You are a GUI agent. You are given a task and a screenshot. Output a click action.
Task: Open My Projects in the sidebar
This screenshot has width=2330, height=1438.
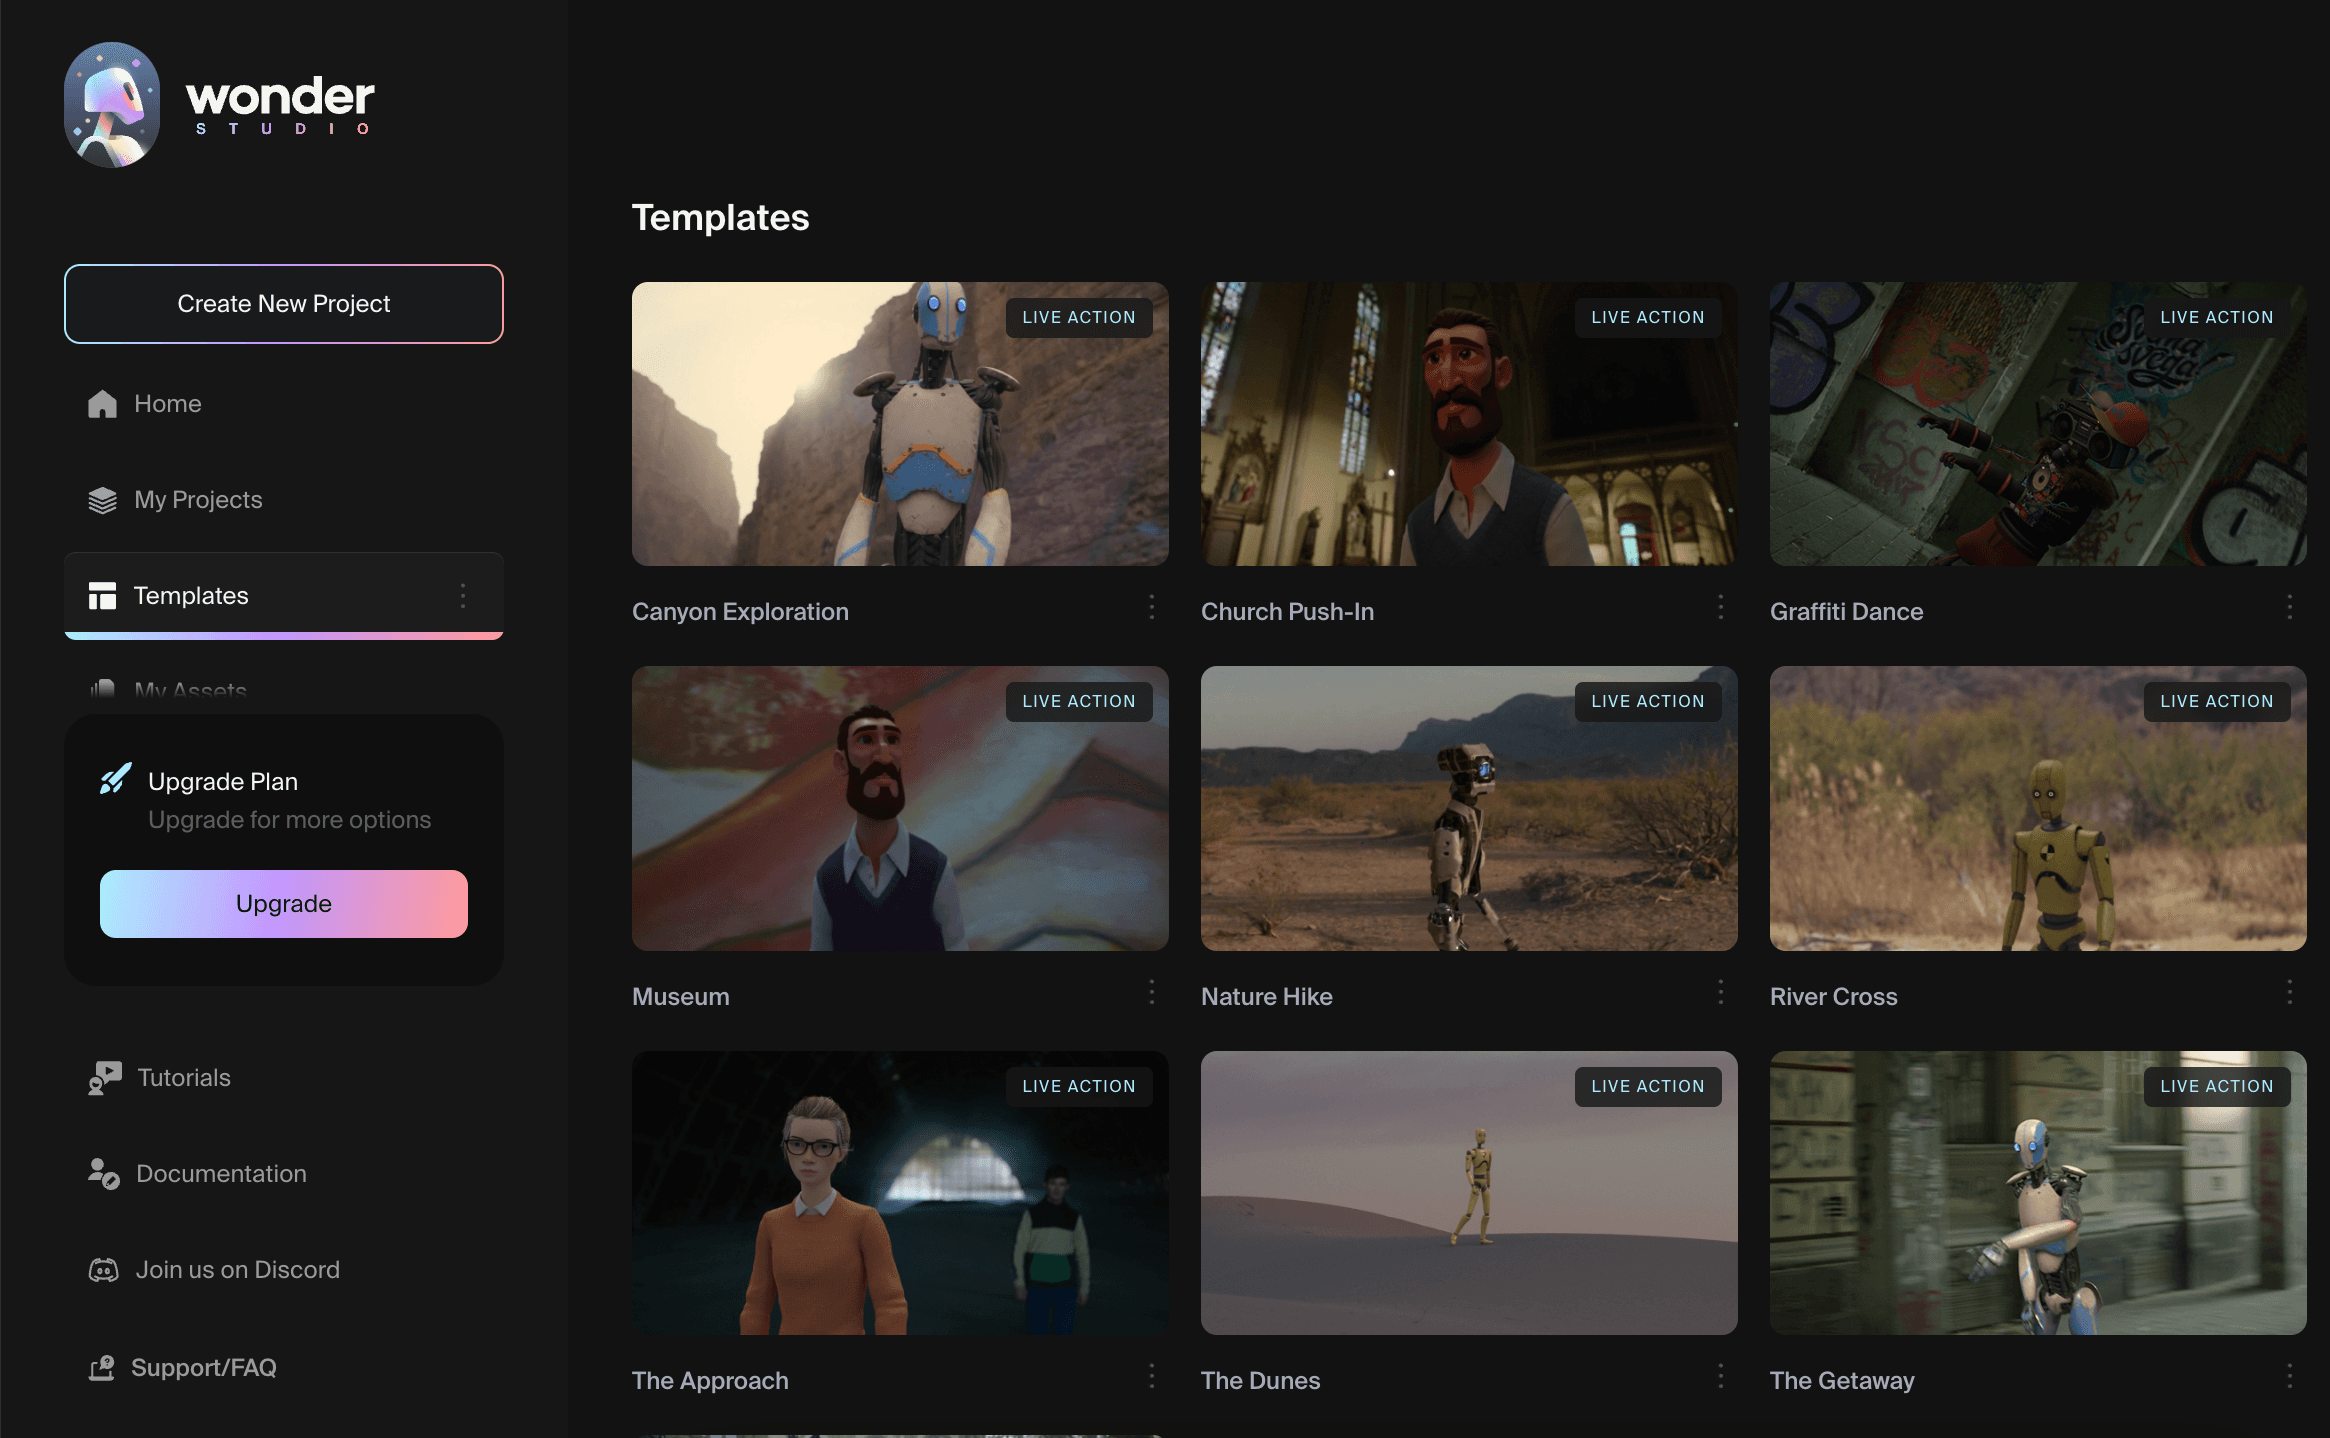click(284, 500)
